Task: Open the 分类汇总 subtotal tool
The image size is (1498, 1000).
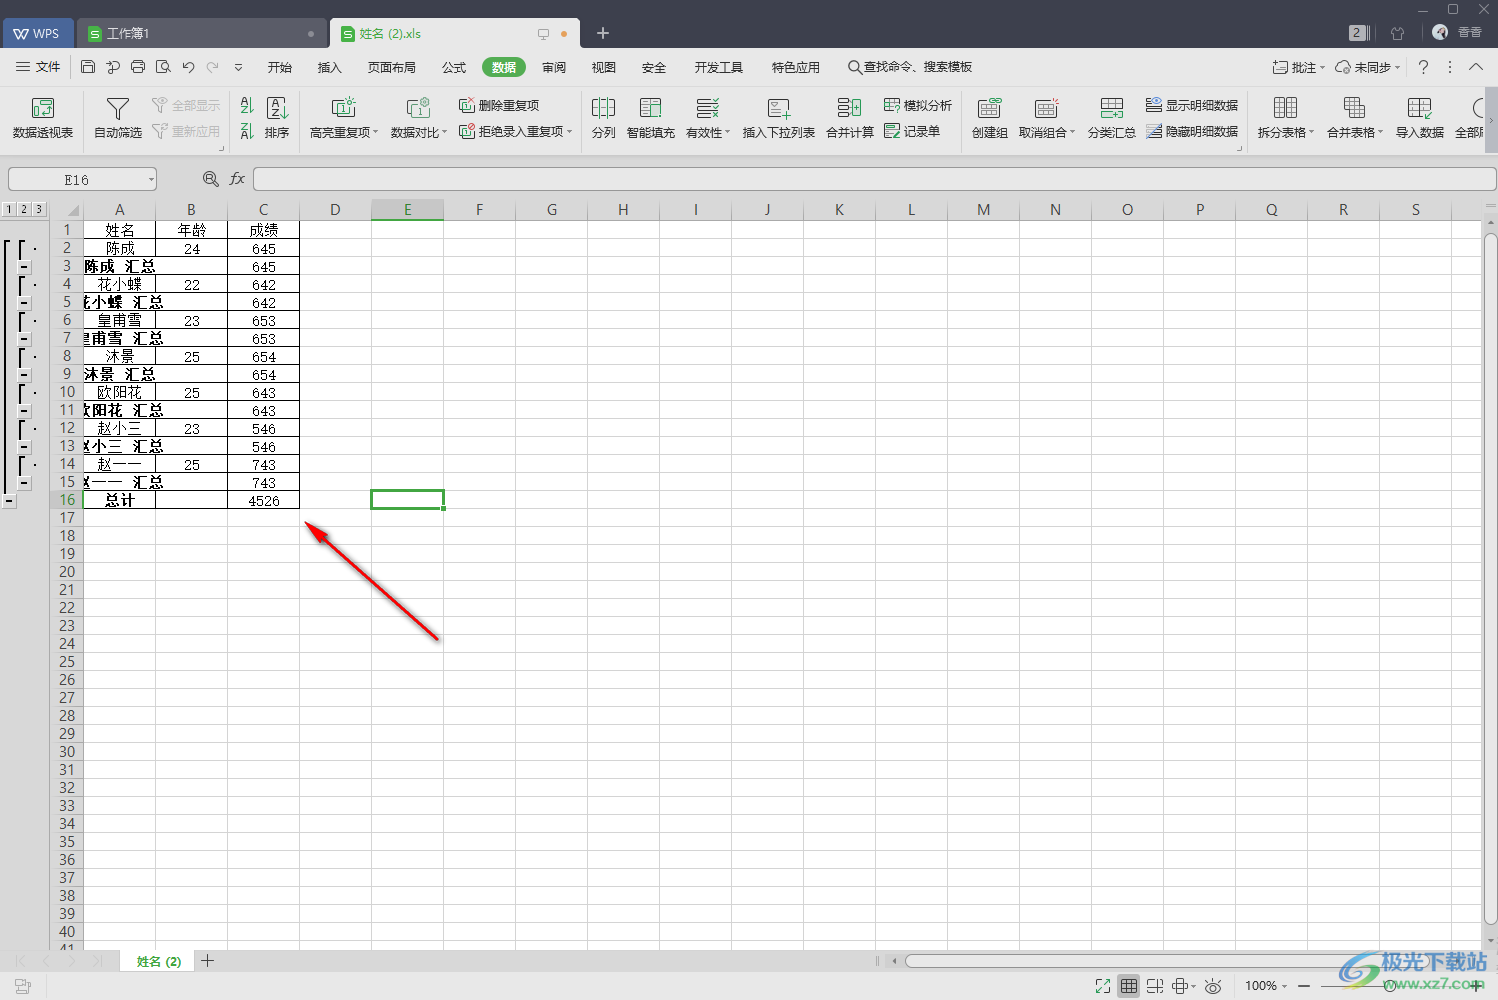Action: click(1112, 118)
